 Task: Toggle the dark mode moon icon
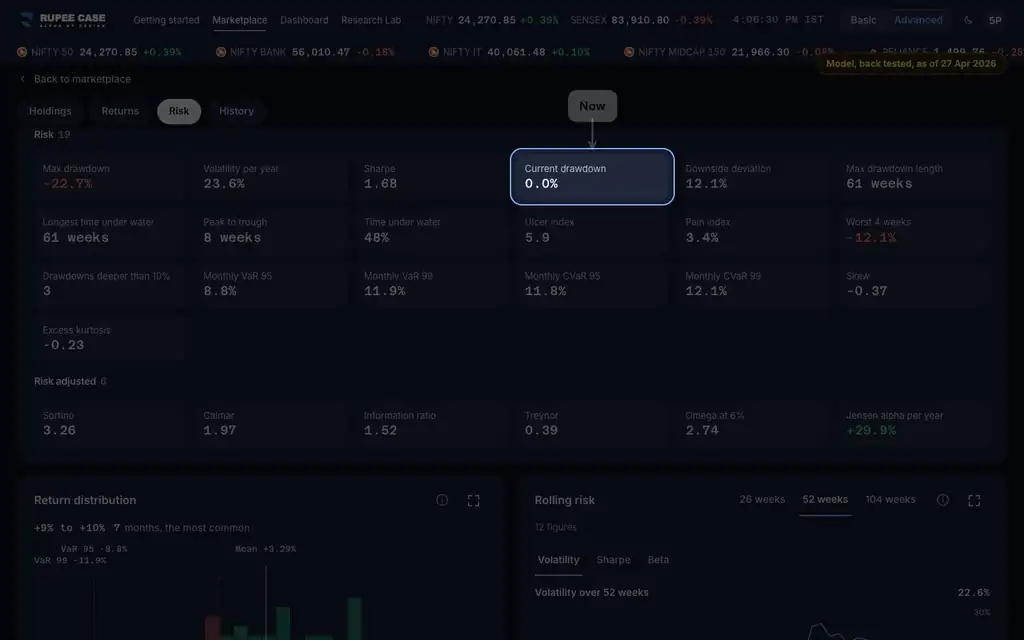968,20
